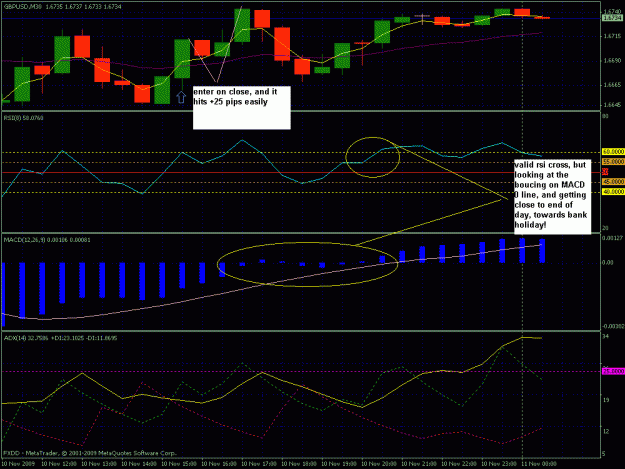Image resolution: width=625 pixels, height=469 pixels.
Task: Click the '10 Nov 23:00' time label
Action: point(499,464)
